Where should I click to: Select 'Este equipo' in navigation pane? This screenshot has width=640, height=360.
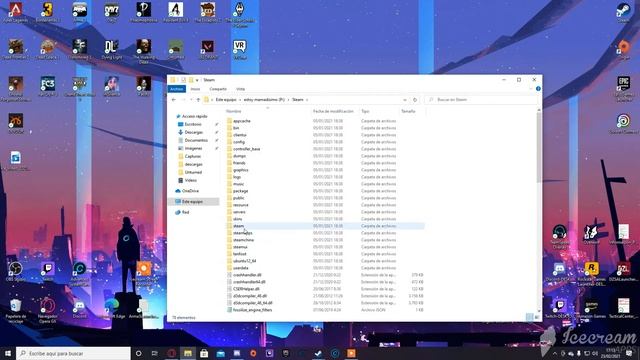pos(192,202)
